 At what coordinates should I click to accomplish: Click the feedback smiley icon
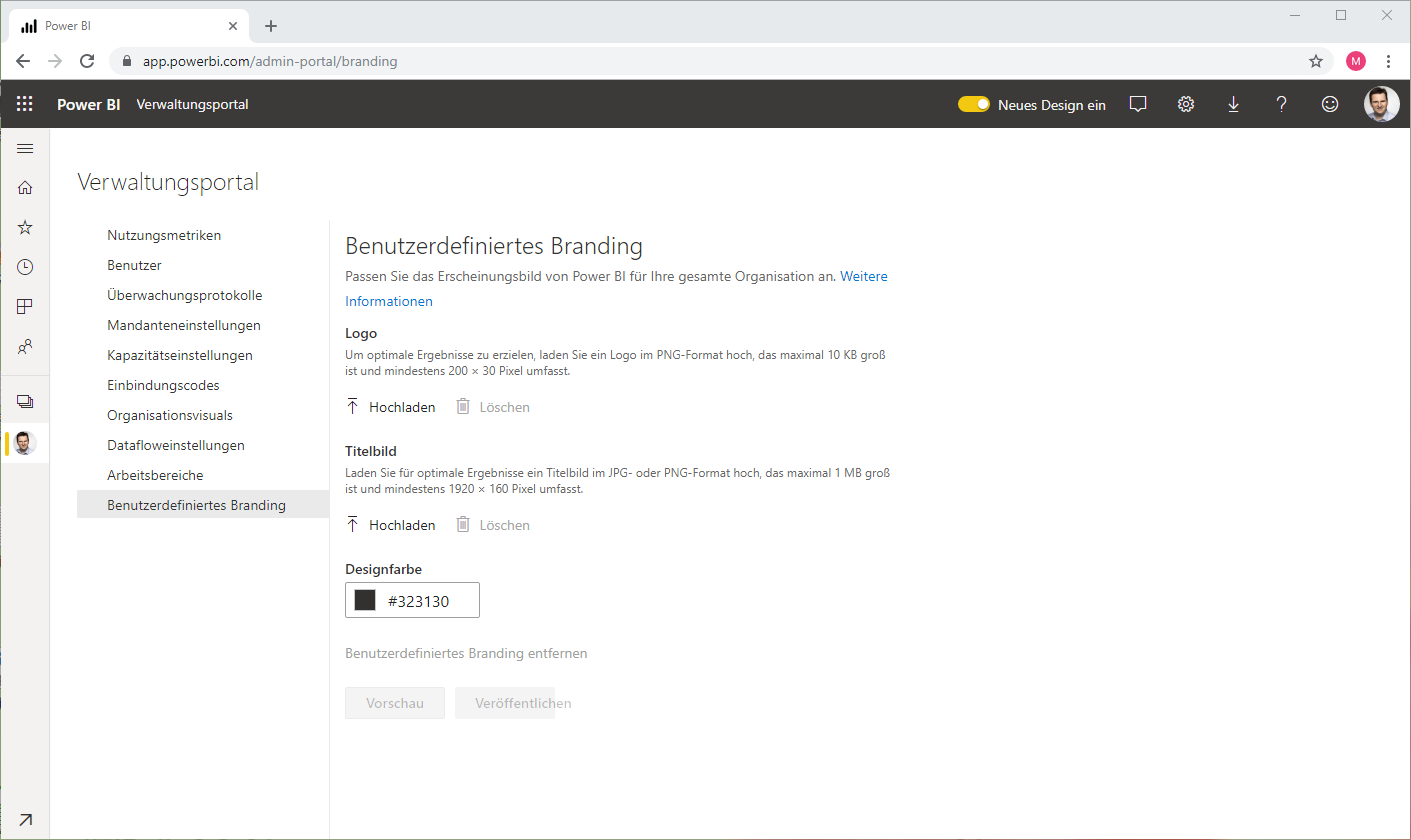click(1330, 104)
